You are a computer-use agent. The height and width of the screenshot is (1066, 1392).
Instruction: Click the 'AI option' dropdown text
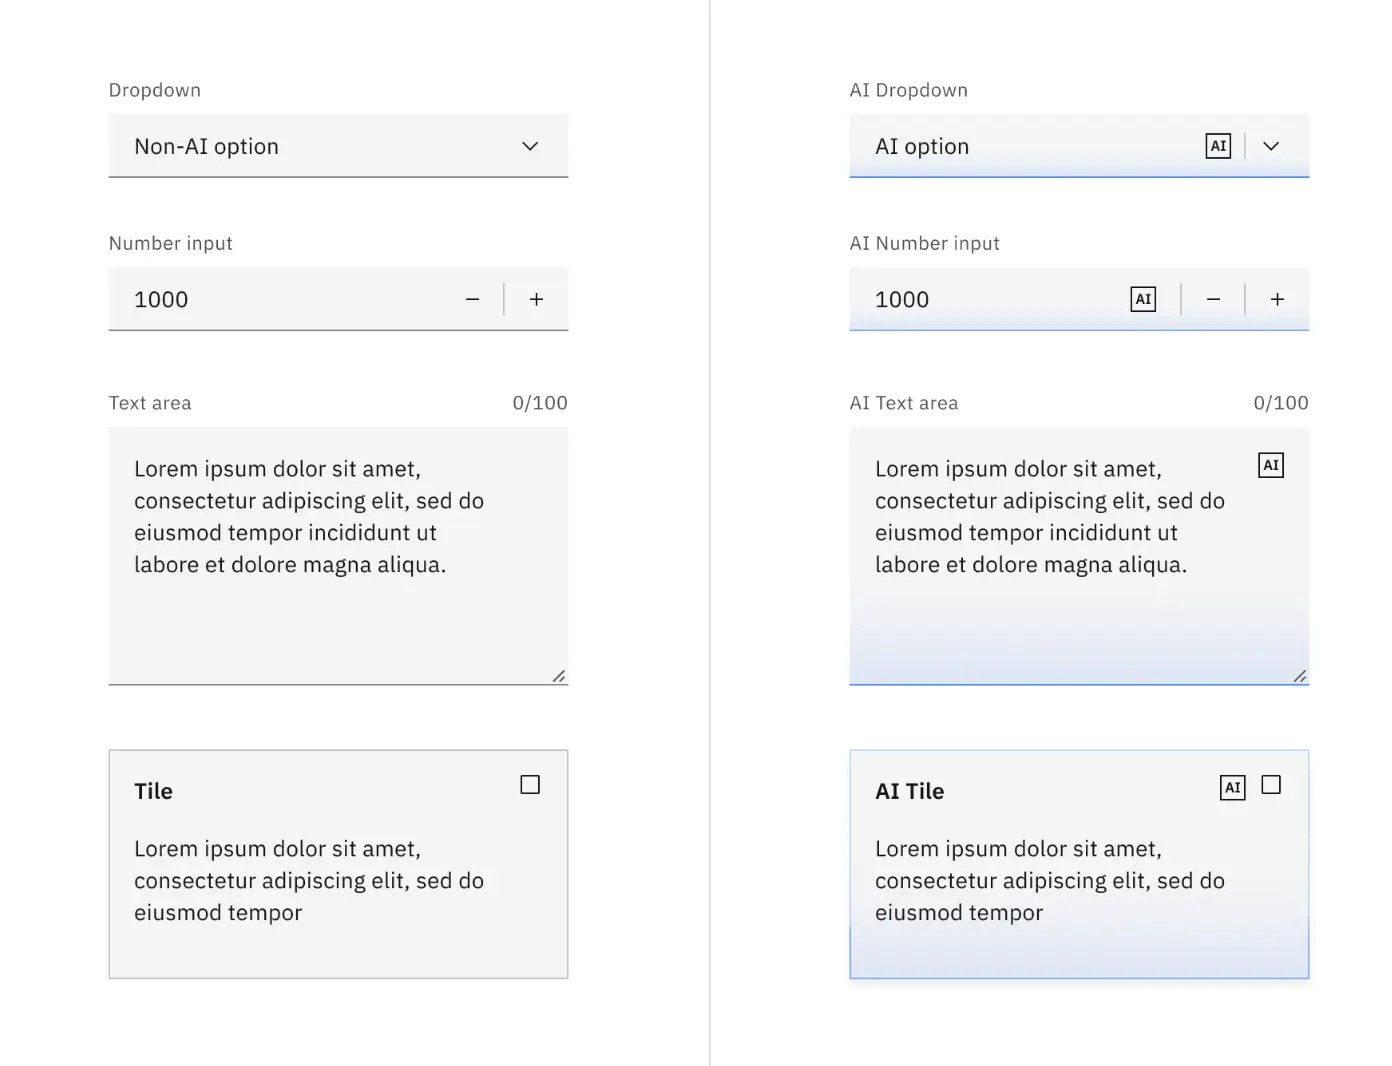tap(922, 146)
